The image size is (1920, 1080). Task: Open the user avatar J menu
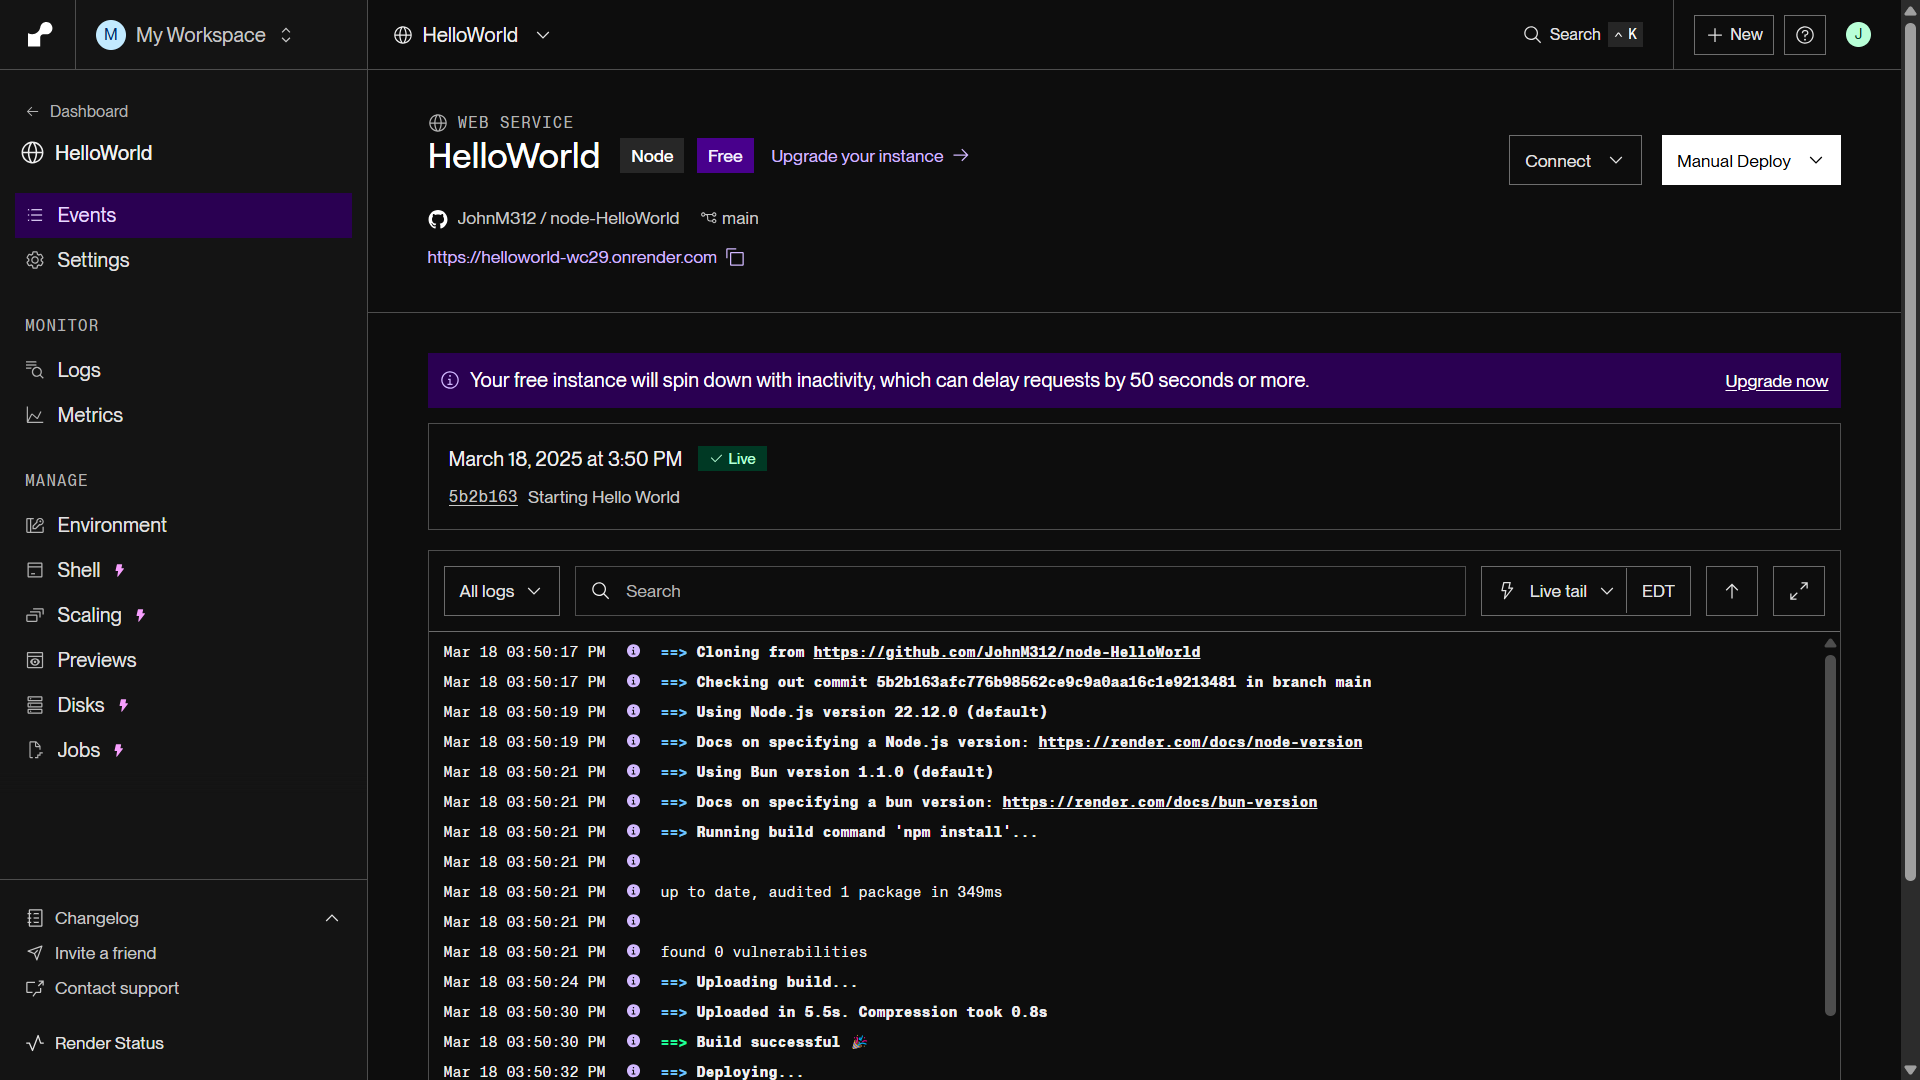(x=1858, y=34)
